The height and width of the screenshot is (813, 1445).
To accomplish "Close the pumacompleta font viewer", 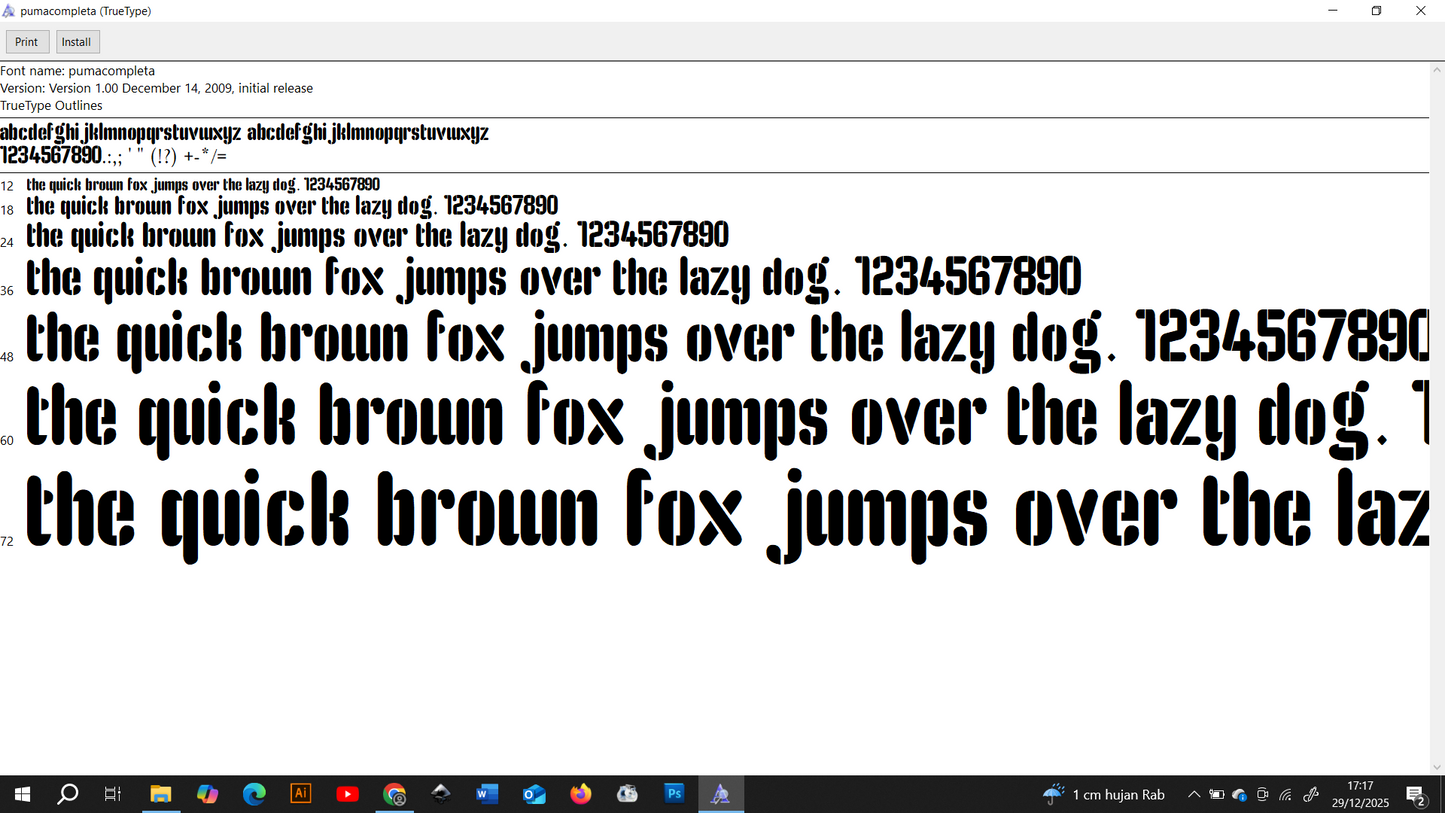I will (1421, 11).
